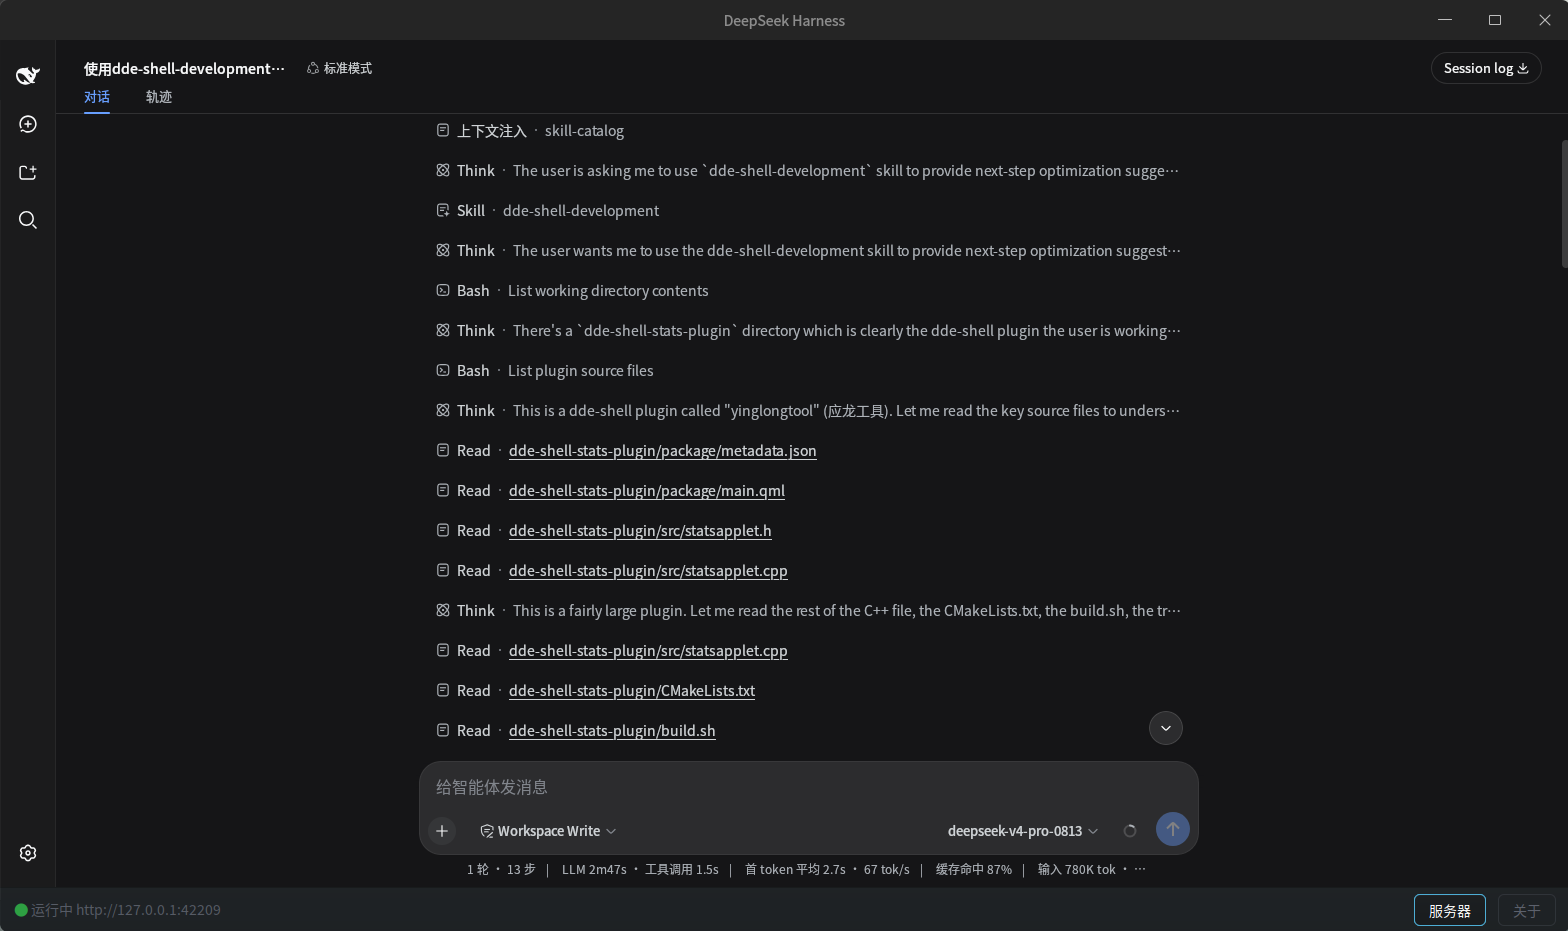Click the Skill icon on the dde-shell-development row
Viewport: 1568px width, 931px height.
coord(443,210)
